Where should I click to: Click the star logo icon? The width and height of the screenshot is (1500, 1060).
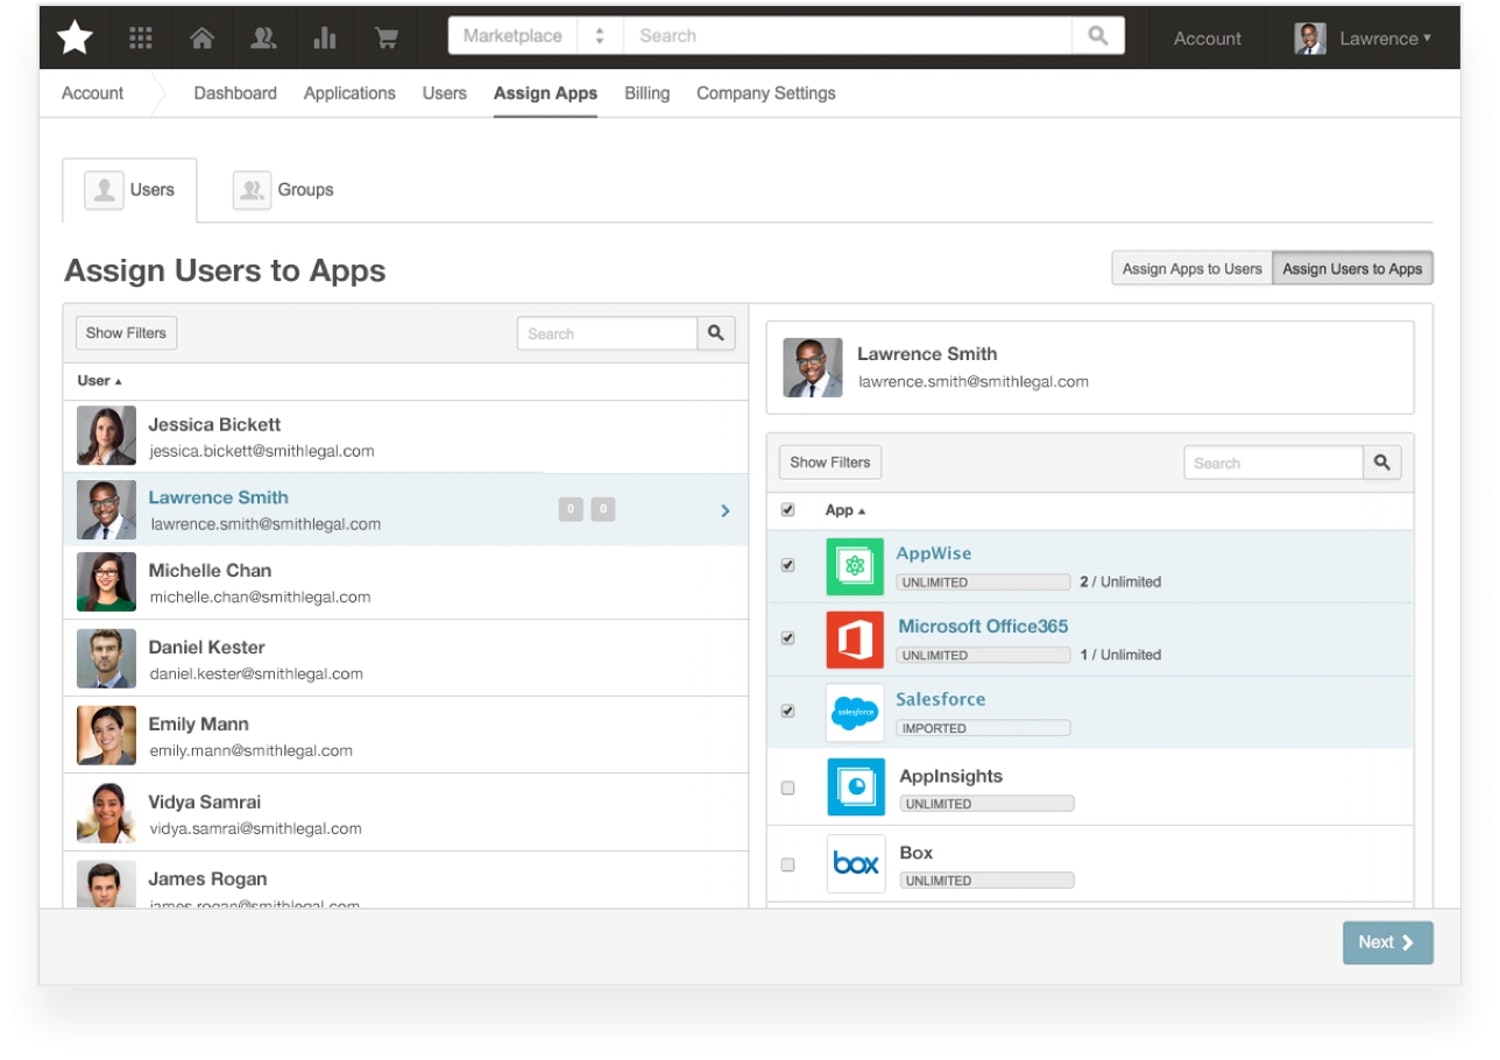75,38
